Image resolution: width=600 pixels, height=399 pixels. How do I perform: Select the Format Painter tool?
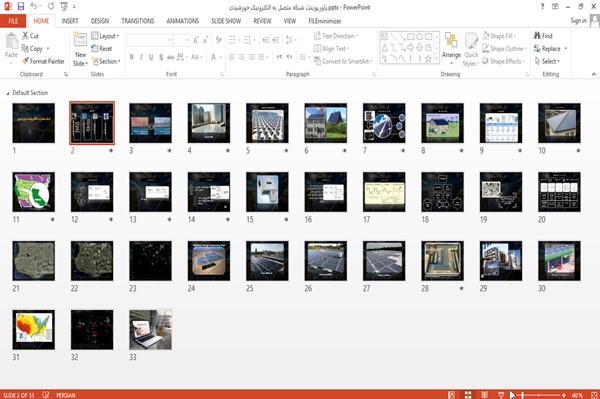click(43, 61)
